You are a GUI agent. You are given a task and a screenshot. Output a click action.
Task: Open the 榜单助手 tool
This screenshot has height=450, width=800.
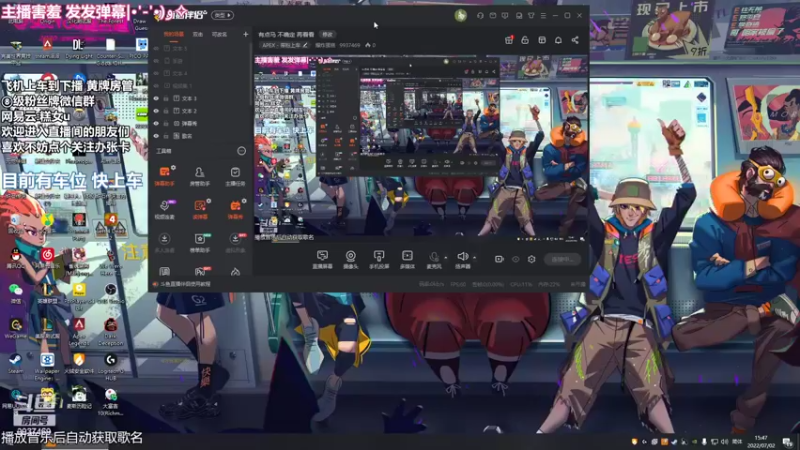coord(199,242)
